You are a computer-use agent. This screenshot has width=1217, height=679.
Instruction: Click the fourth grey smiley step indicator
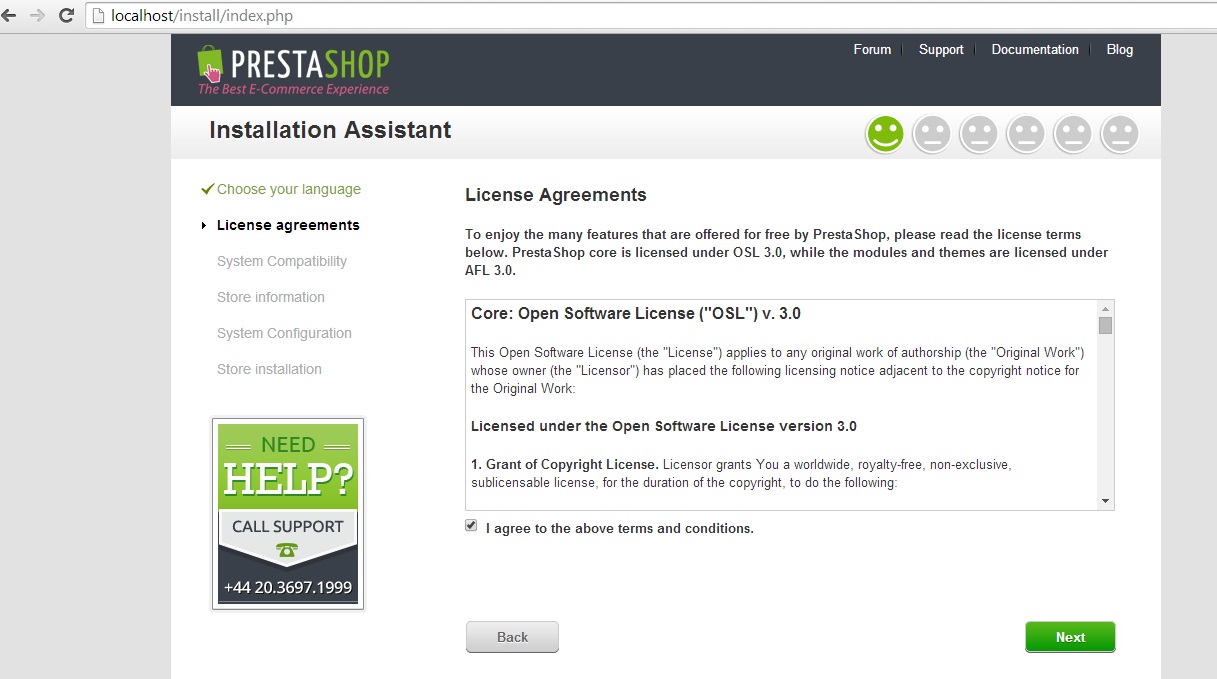(x=1026, y=134)
